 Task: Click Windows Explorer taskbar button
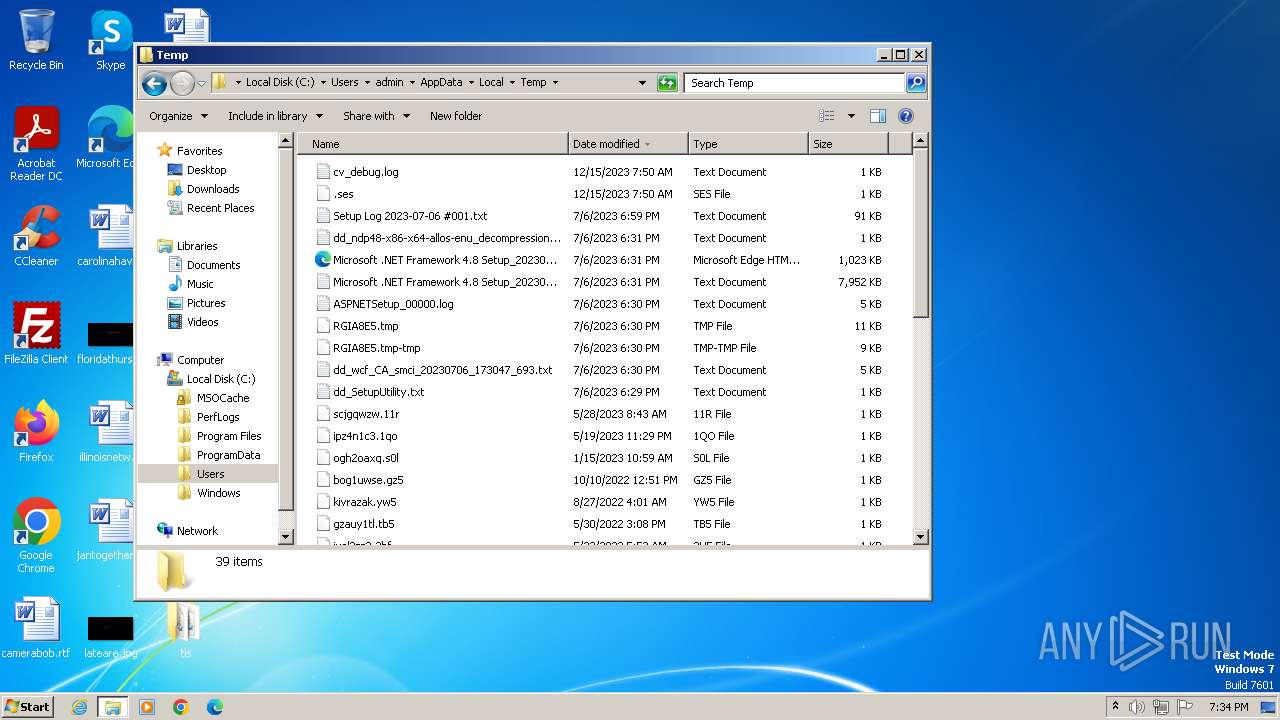[x=113, y=707]
